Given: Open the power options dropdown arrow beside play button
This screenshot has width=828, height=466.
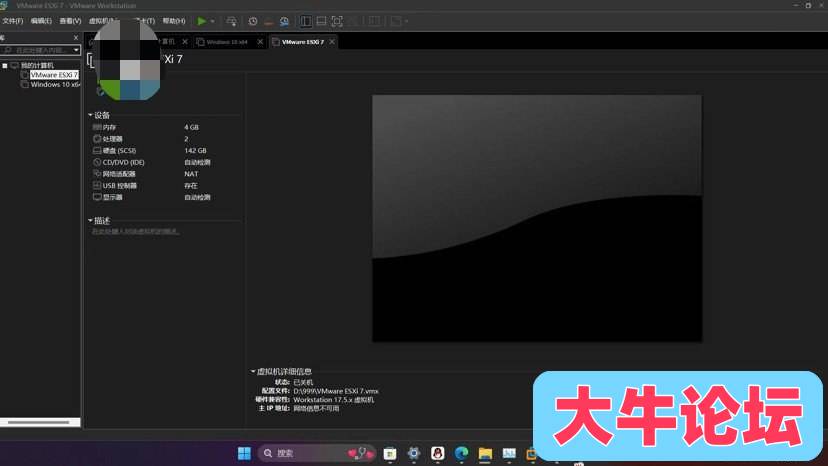Looking at the screenshot, I should [212, 21].
